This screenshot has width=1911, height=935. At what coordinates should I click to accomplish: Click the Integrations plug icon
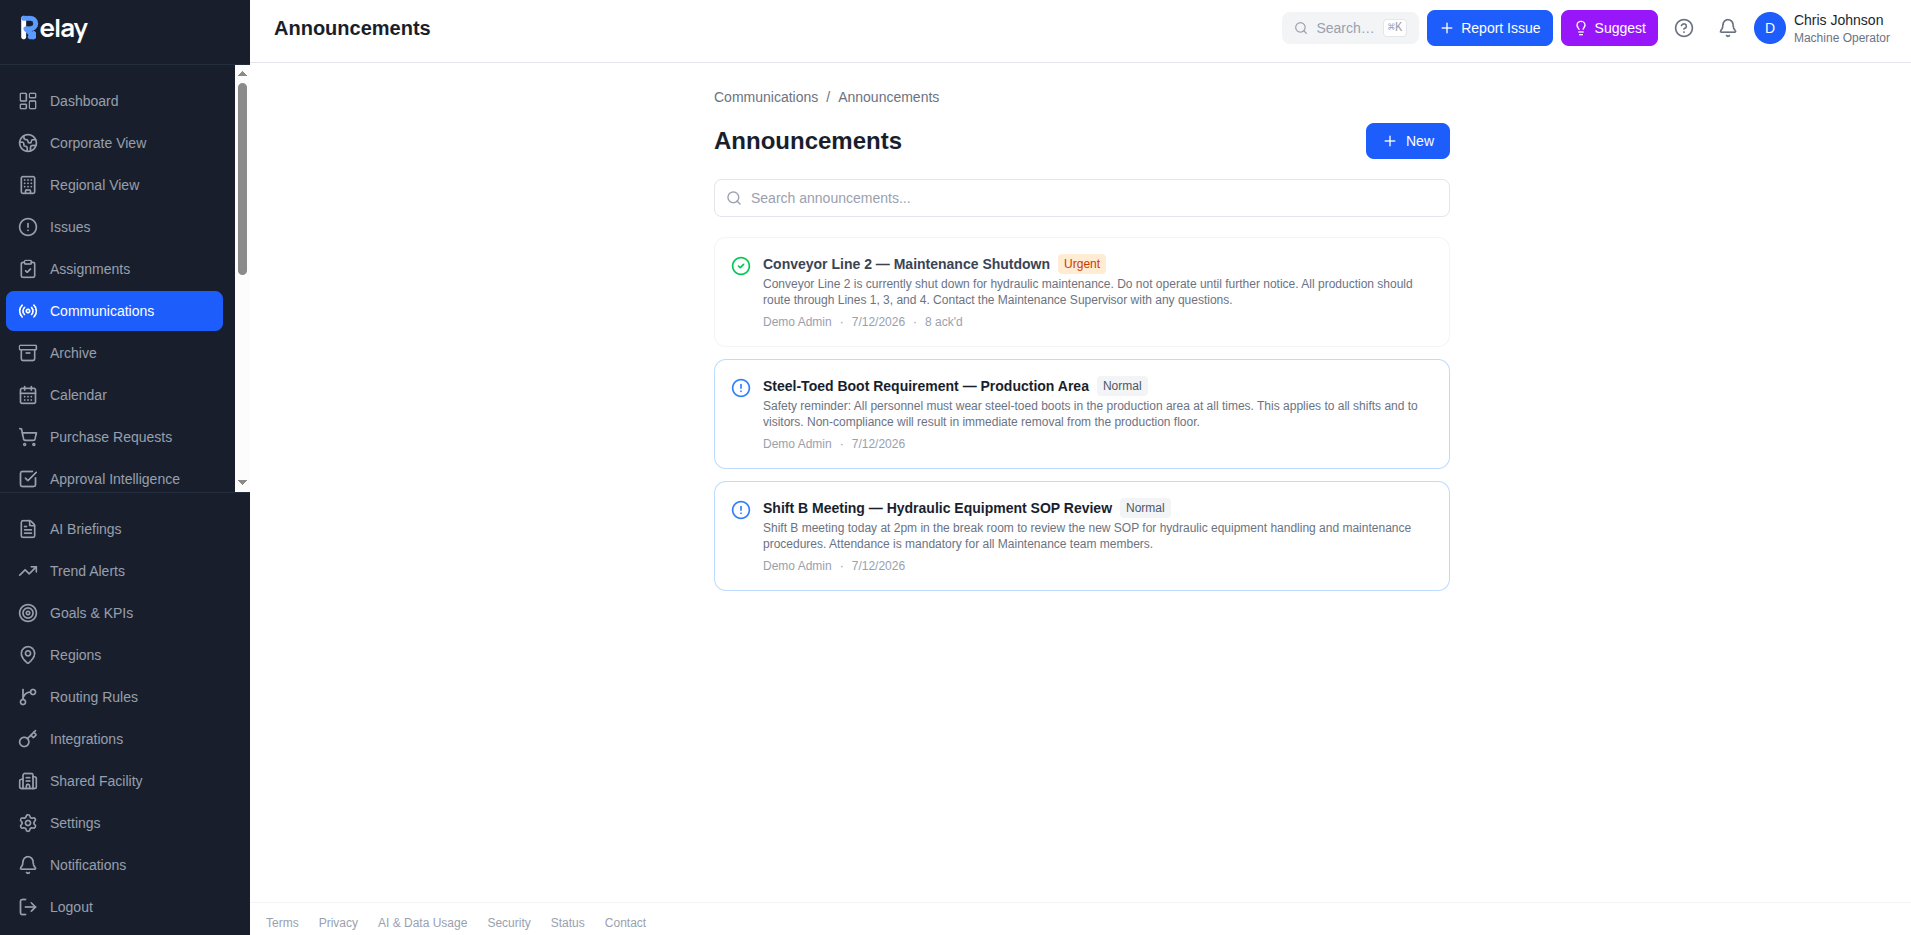click(28, 739)
